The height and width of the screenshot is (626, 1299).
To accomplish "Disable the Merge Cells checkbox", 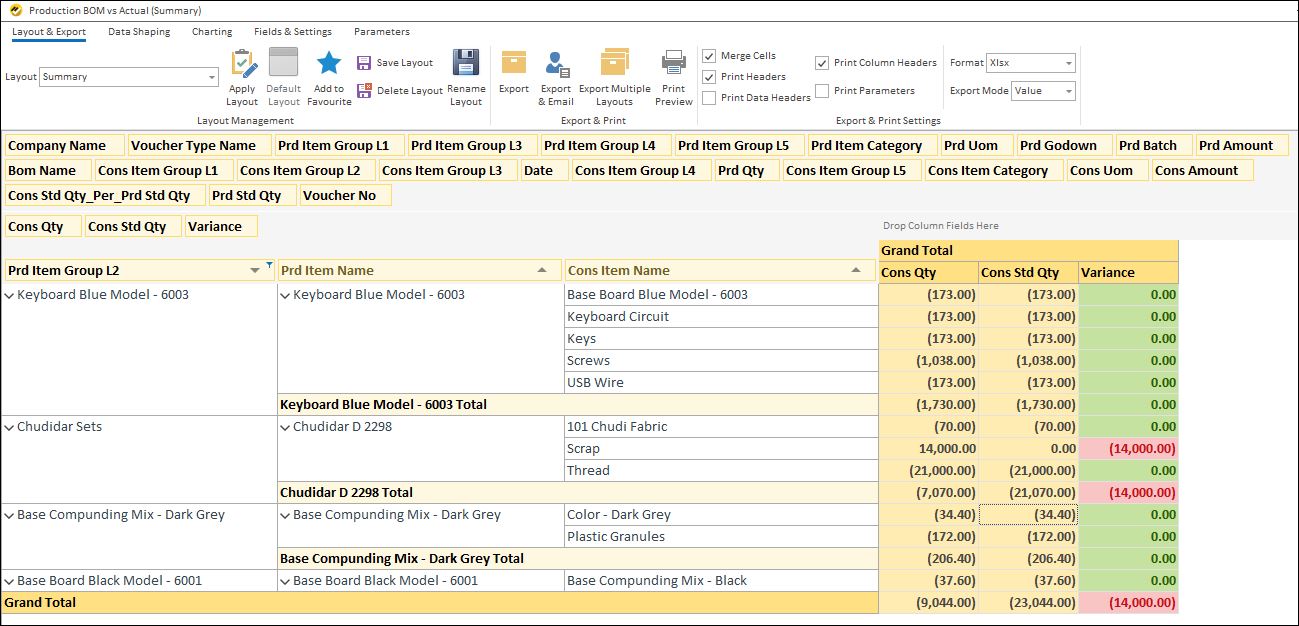I will point(710,55).
